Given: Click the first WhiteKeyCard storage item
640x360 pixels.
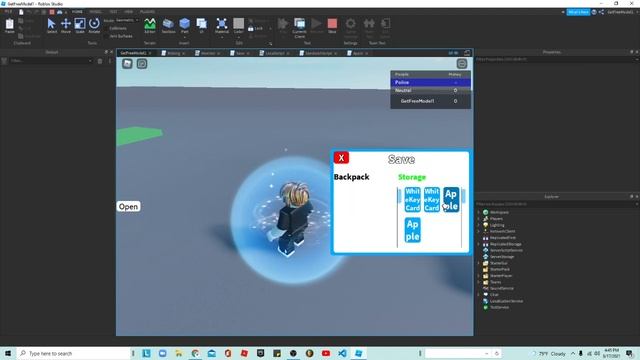Looking at the screenshot, I should tap(412, 200).
